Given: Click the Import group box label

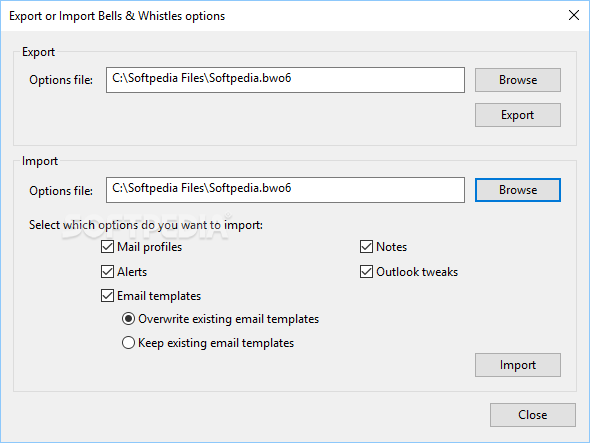Looking at the screenshot, I should (x=40, y=161).
